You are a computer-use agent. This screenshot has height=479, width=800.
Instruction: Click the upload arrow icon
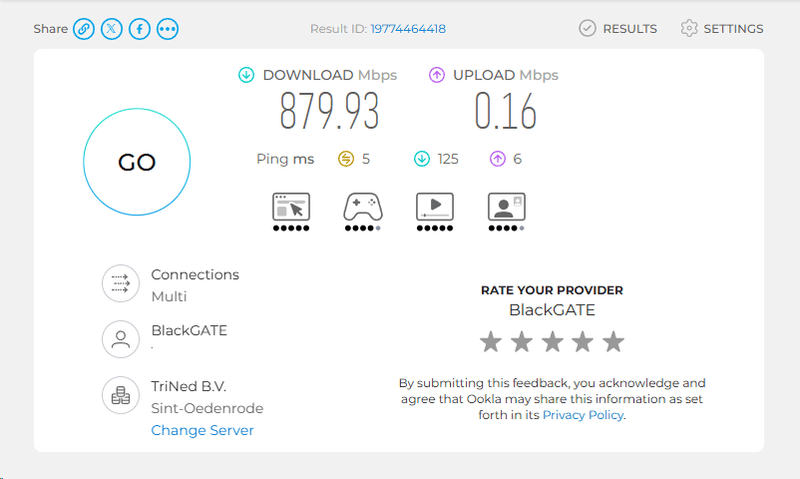point(437,75)
